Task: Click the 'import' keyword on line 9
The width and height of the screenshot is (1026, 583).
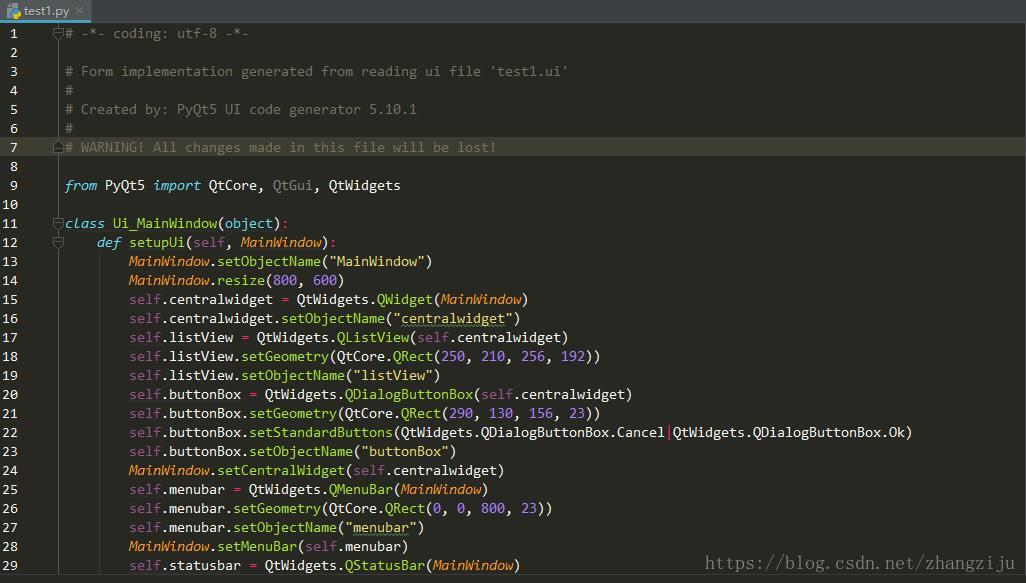Action: click(x=177, y=186)
